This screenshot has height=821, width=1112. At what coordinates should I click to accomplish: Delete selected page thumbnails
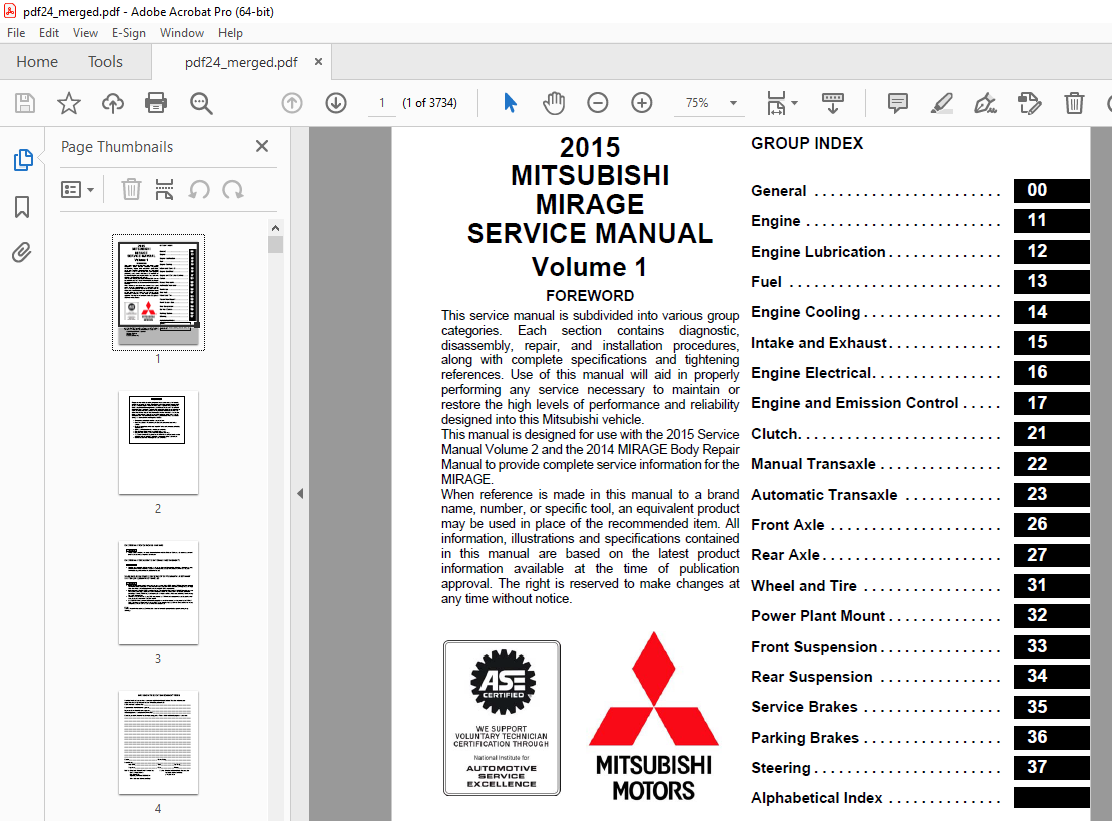point(131,190)
